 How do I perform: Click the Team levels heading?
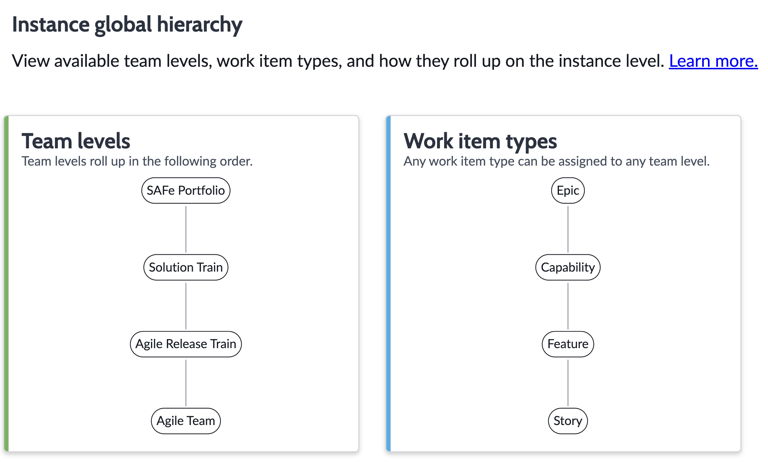pyautogui.click(x=76, y=141)
